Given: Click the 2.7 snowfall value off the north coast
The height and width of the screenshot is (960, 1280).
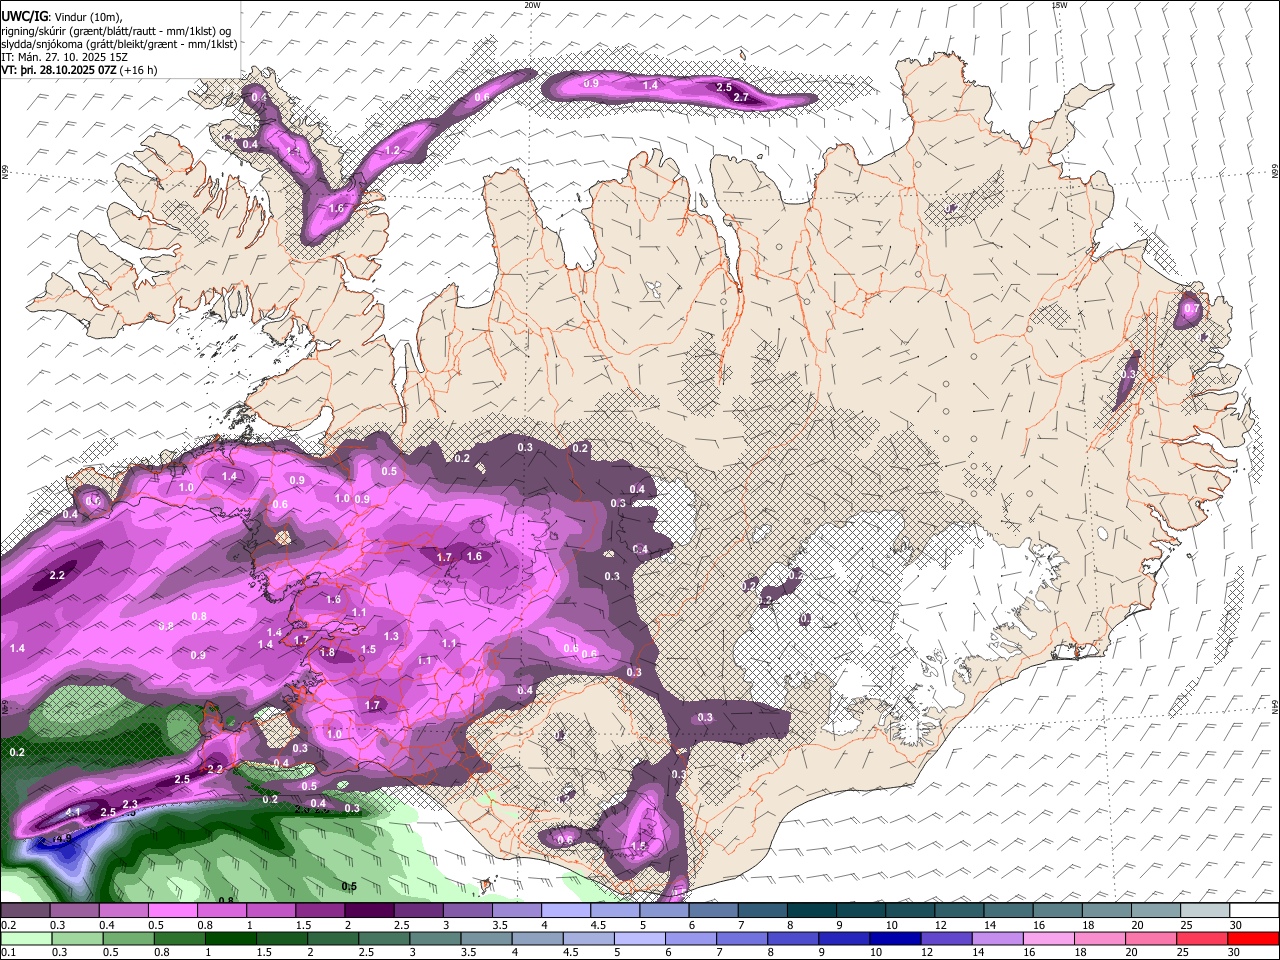Looking at the screenshot, I should (741, 98).
